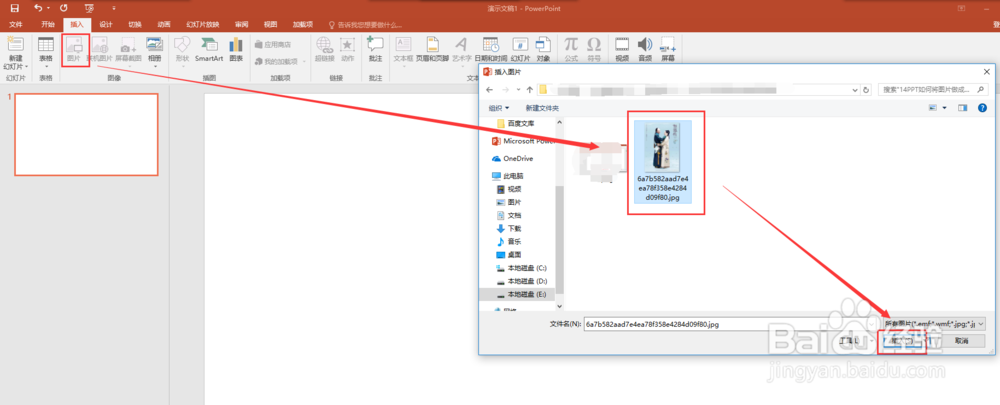The width and height of the screenshot is (1000, 405).
Task: Click the Text Box (文本框) icon
Action: 403,50
